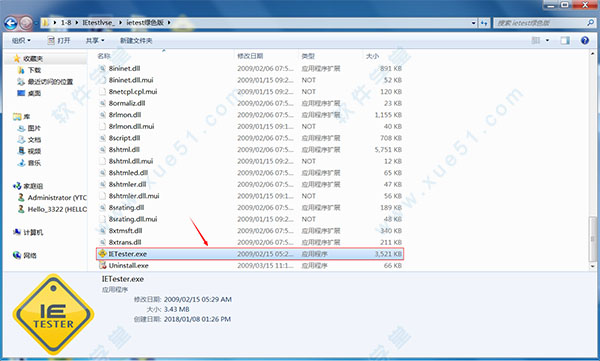Click the Uninstall.exe file icon
This screenshot has width=600, height=361.
pyautogui.click(x=102, y=265)
